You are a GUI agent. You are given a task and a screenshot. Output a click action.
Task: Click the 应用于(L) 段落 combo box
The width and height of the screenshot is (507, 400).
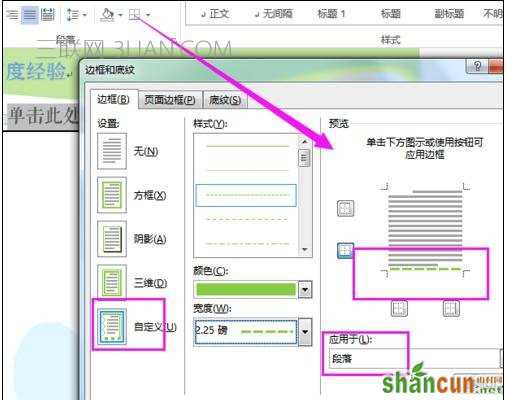[x=416, y=359]
